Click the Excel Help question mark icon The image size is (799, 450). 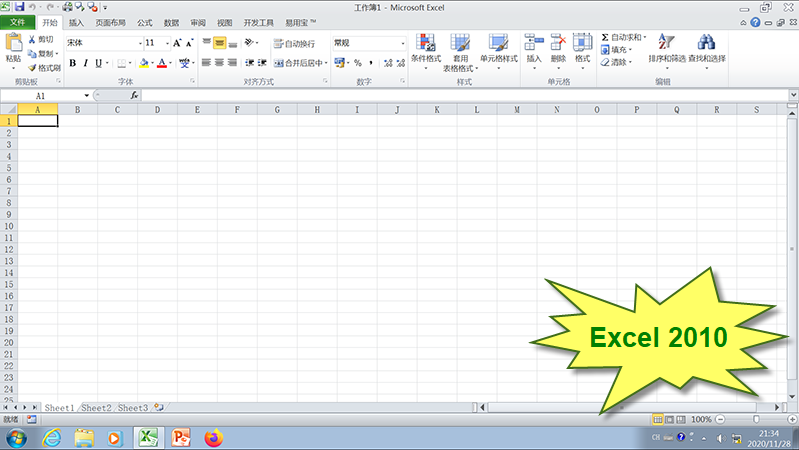755,22
